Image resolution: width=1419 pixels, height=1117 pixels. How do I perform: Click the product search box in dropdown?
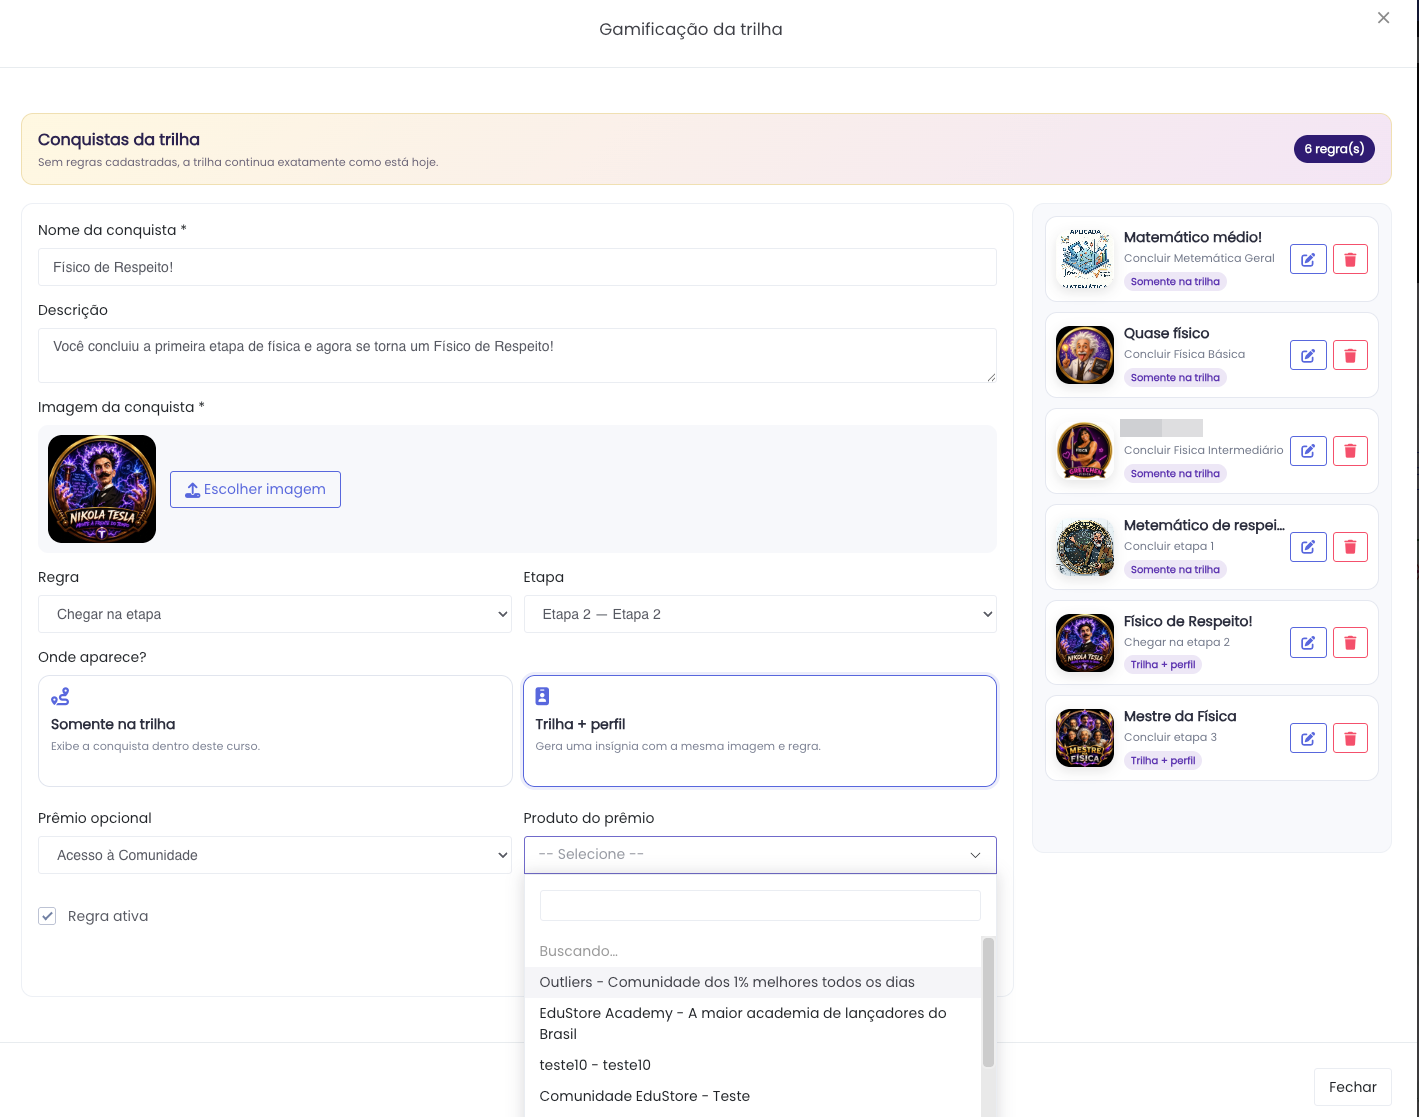[x=760, y=906]
